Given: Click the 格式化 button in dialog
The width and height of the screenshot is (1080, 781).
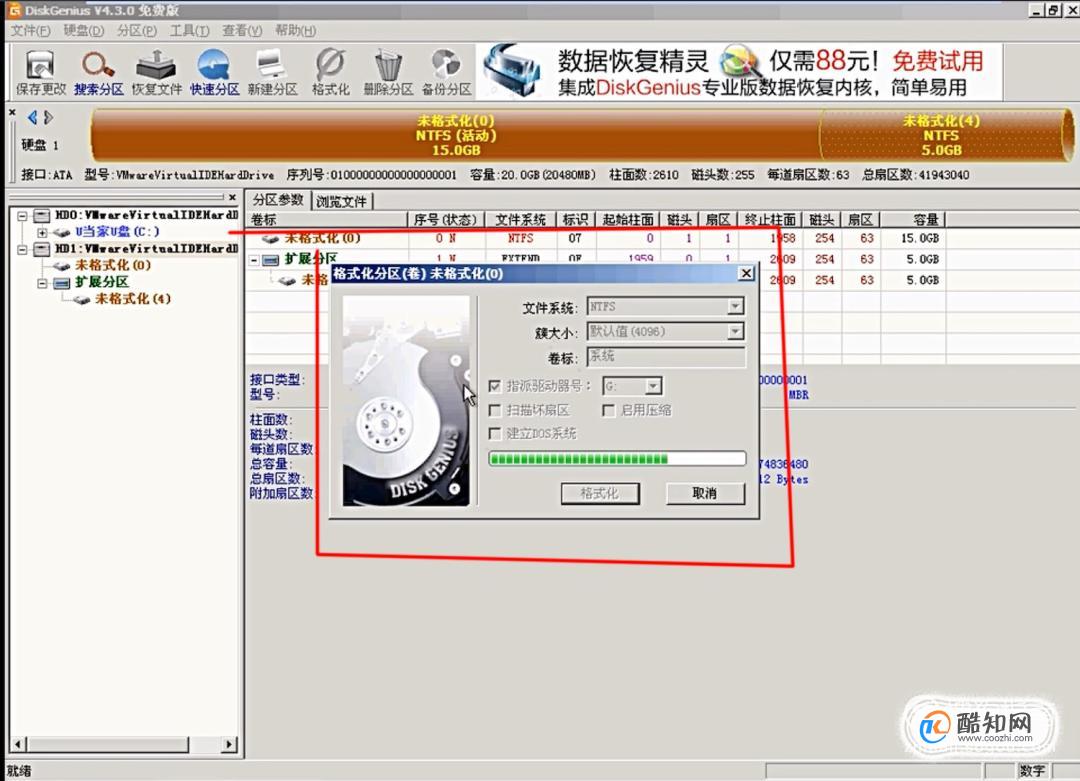Looking at the screenshot, I should point(600,493).
